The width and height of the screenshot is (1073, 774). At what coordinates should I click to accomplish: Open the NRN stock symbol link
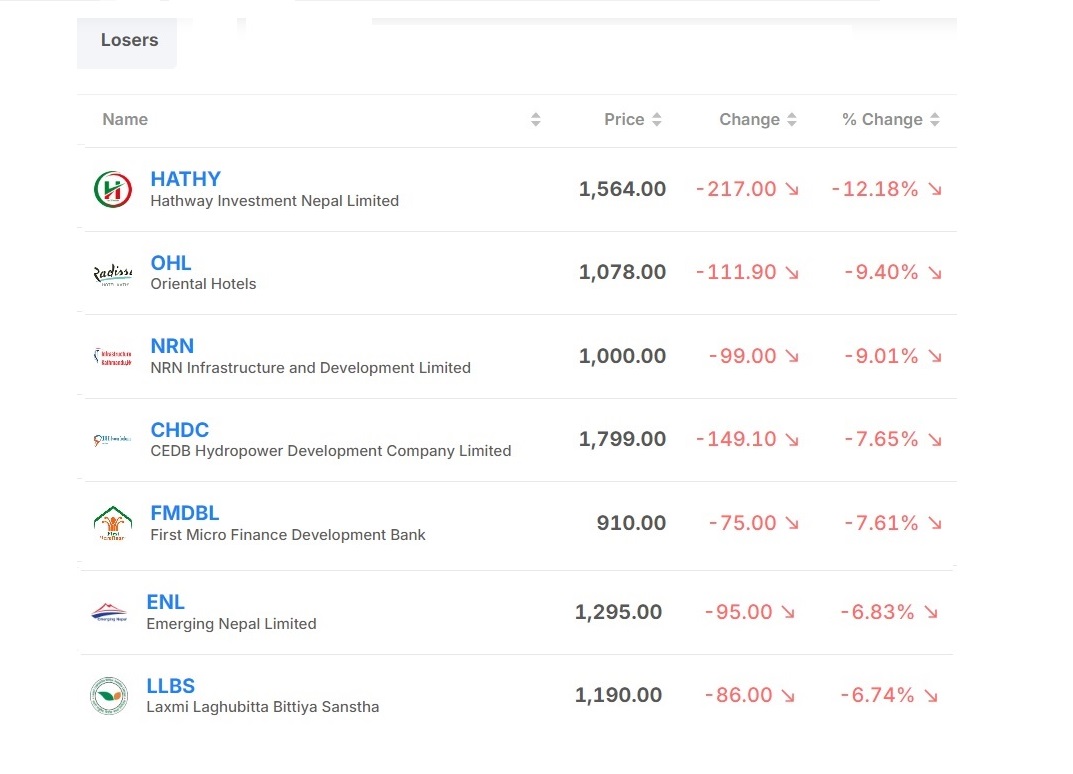click(172, 346)
